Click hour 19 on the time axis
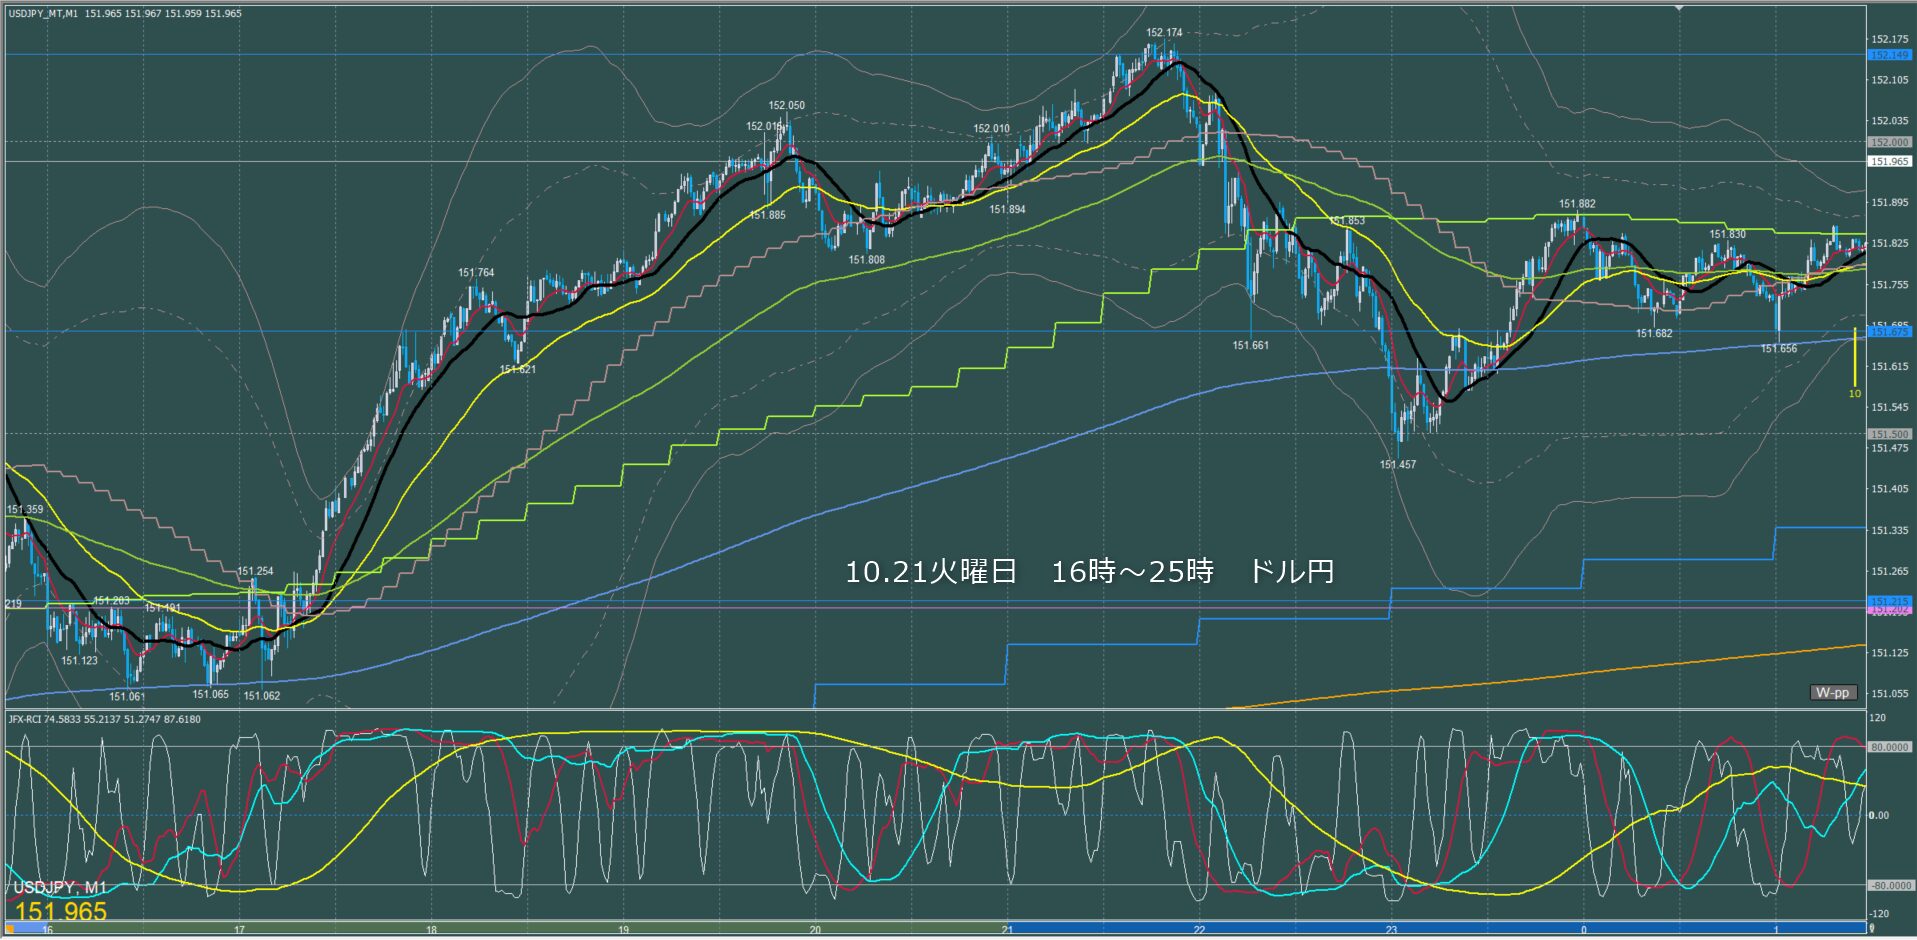This screenshot has width=1917, height=940. click(x=623, y=930)
